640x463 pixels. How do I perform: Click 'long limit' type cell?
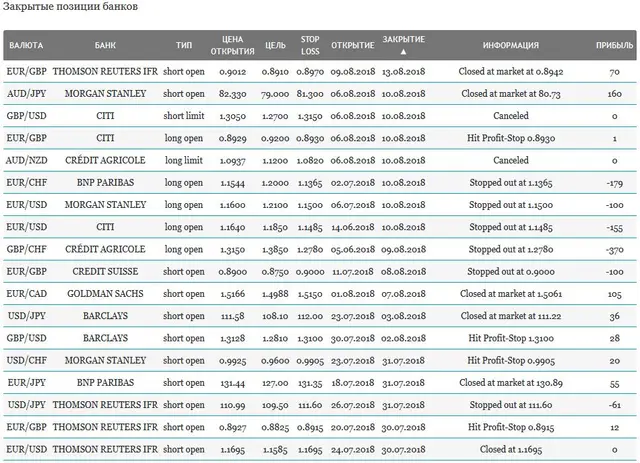[x=184, y=160]
